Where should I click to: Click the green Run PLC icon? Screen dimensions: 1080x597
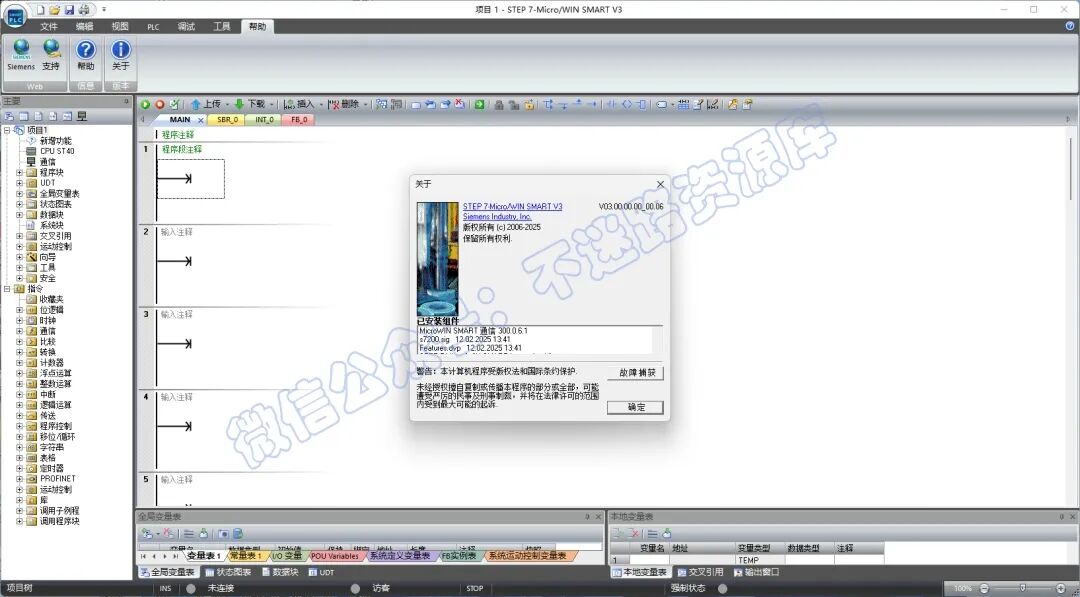tap(145, 104)
